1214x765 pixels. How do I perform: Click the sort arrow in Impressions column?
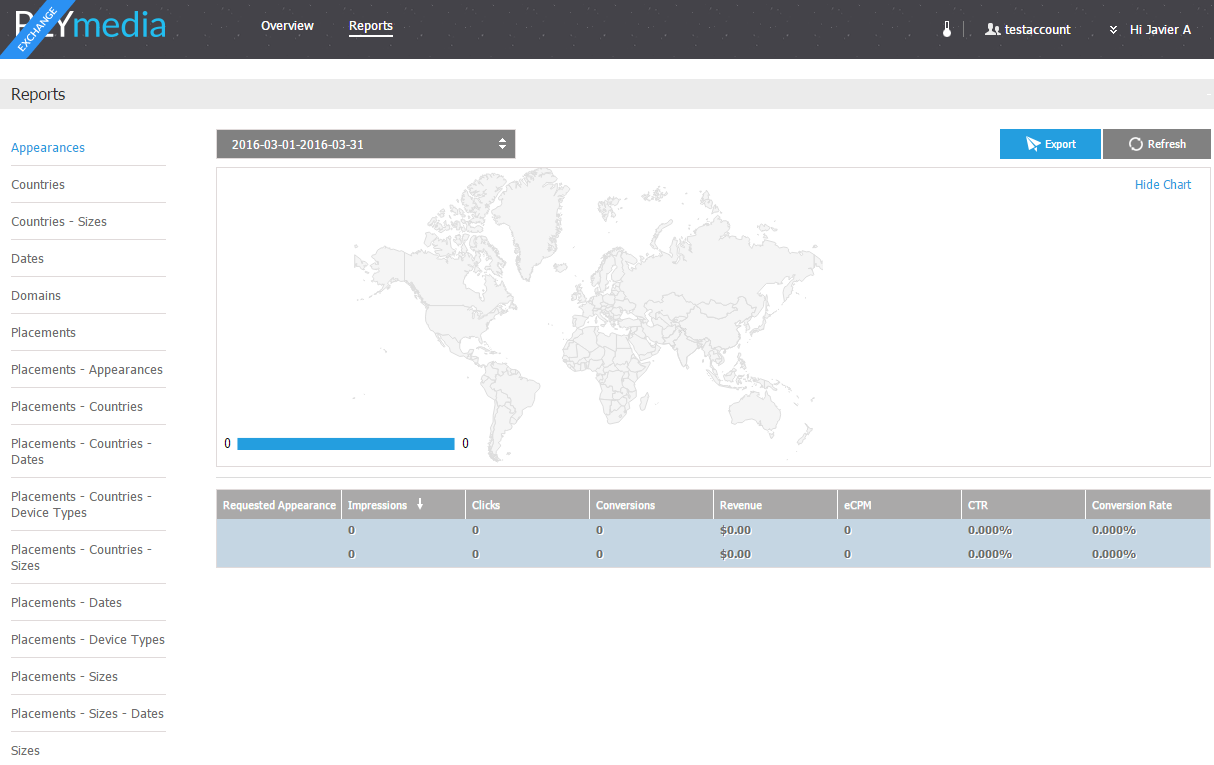point(420,505)
